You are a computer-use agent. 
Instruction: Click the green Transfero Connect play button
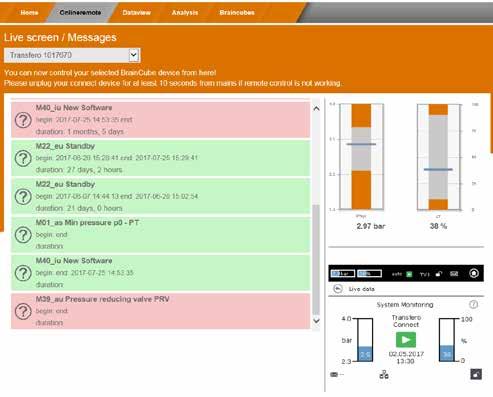[406, 340]
